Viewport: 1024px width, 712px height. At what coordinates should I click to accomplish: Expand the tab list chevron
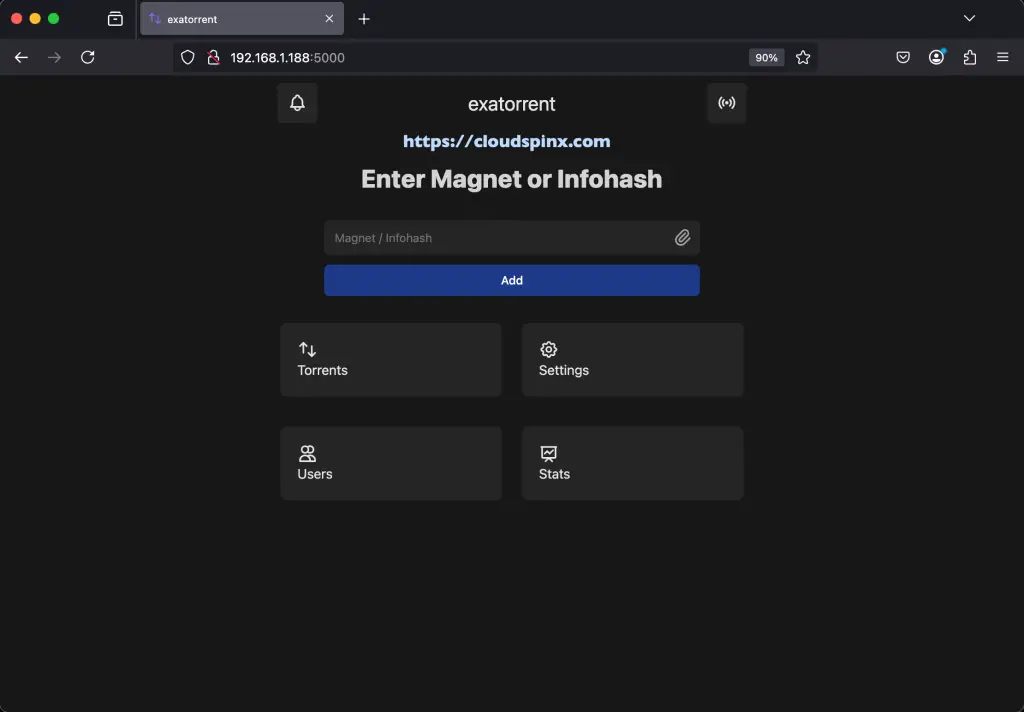[968, 18]
